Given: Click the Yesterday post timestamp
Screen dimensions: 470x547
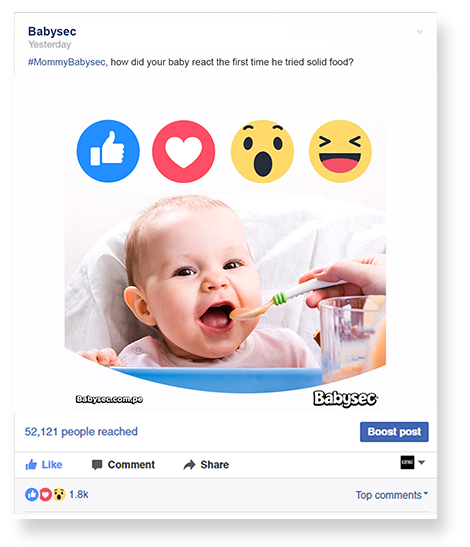Looking at the screenshot, I should 50,45.
